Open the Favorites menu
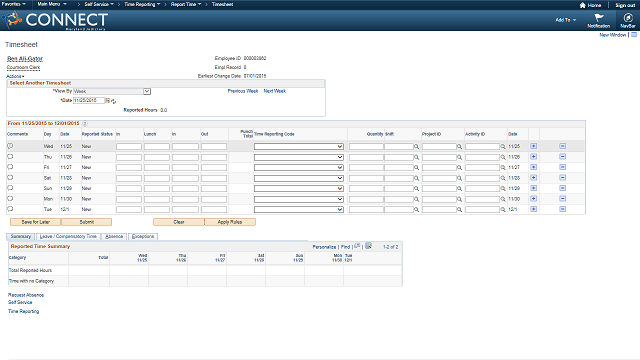This screenshot has width=640, height=360. 13,4
